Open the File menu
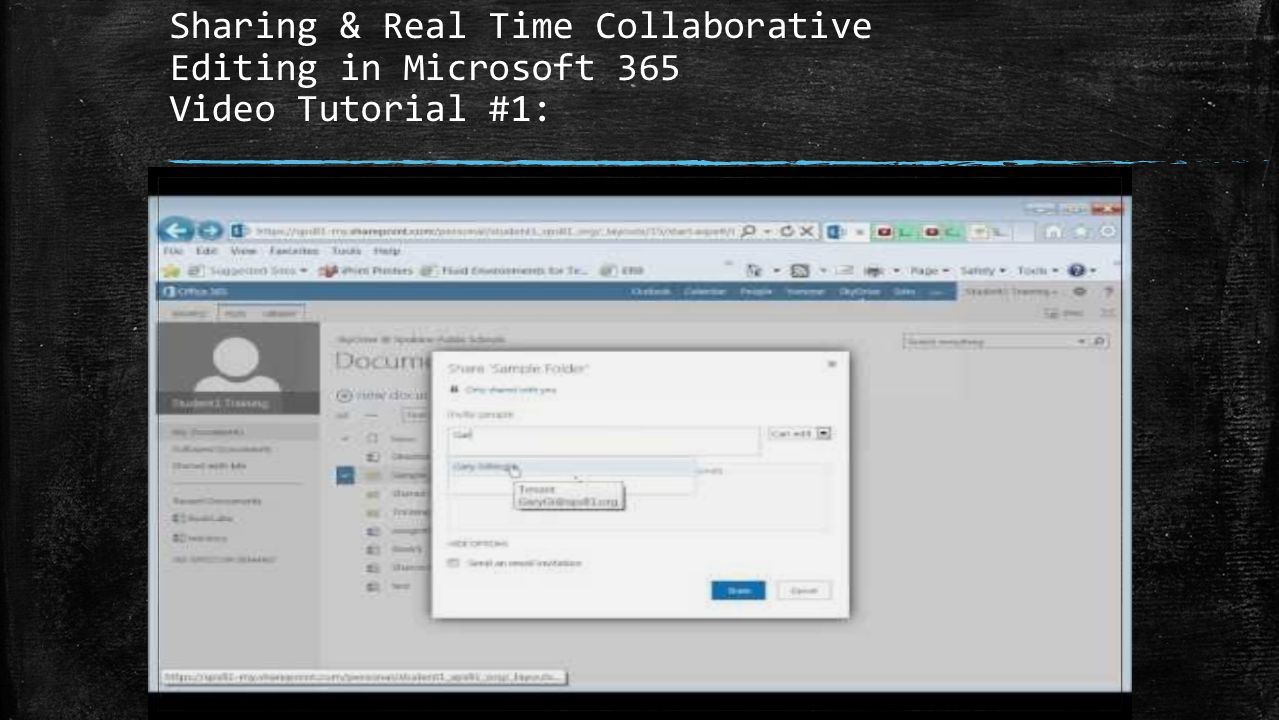The height and width of the screenshot is (720, 1279). point(171,252)
